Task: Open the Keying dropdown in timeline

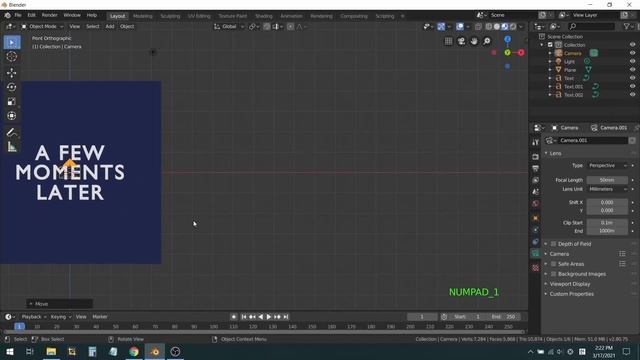Action: tap(60, 317)
